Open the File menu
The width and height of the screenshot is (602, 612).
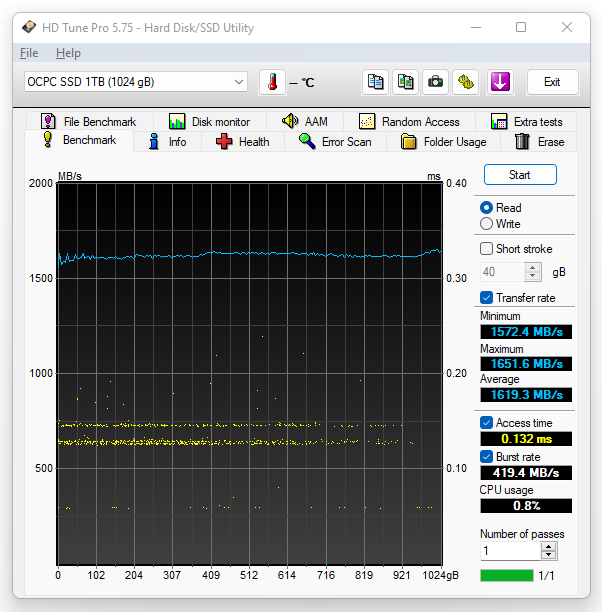coord(29,53)
